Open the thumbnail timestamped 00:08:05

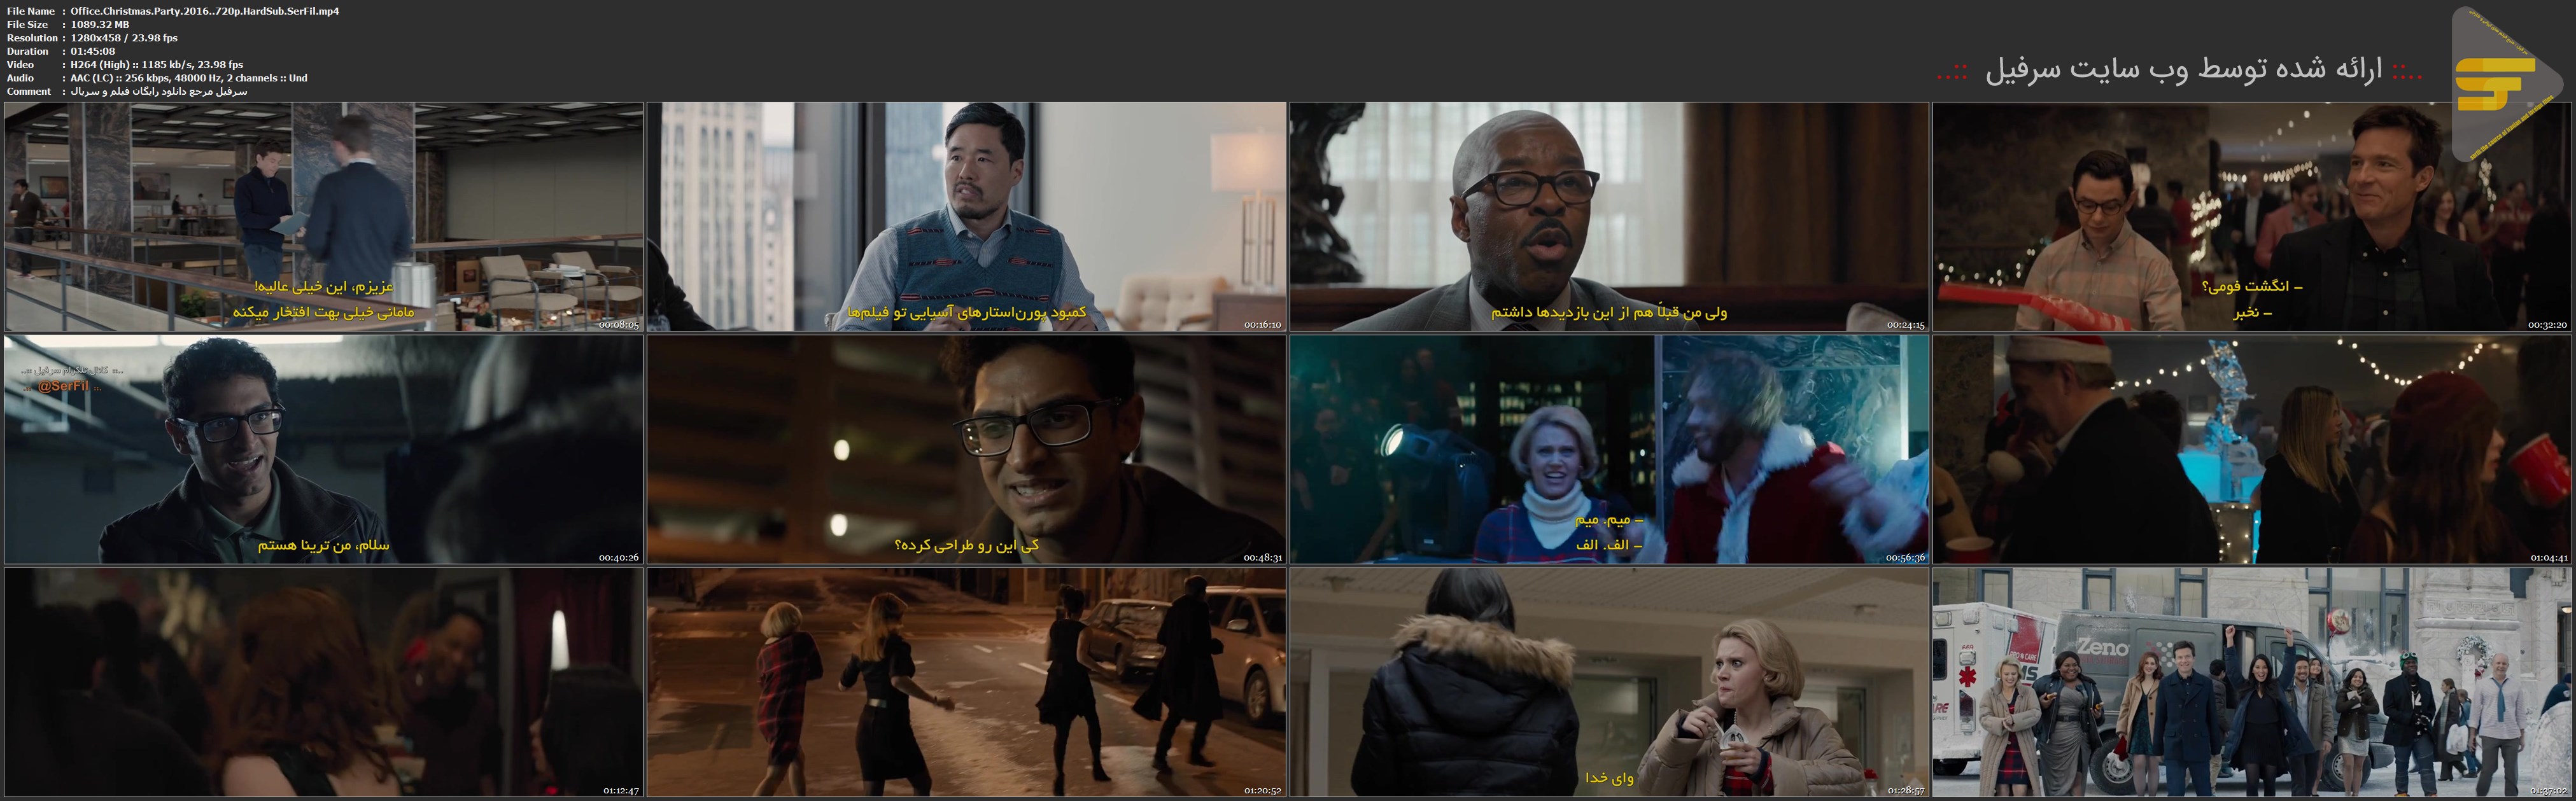pos(323,216)
